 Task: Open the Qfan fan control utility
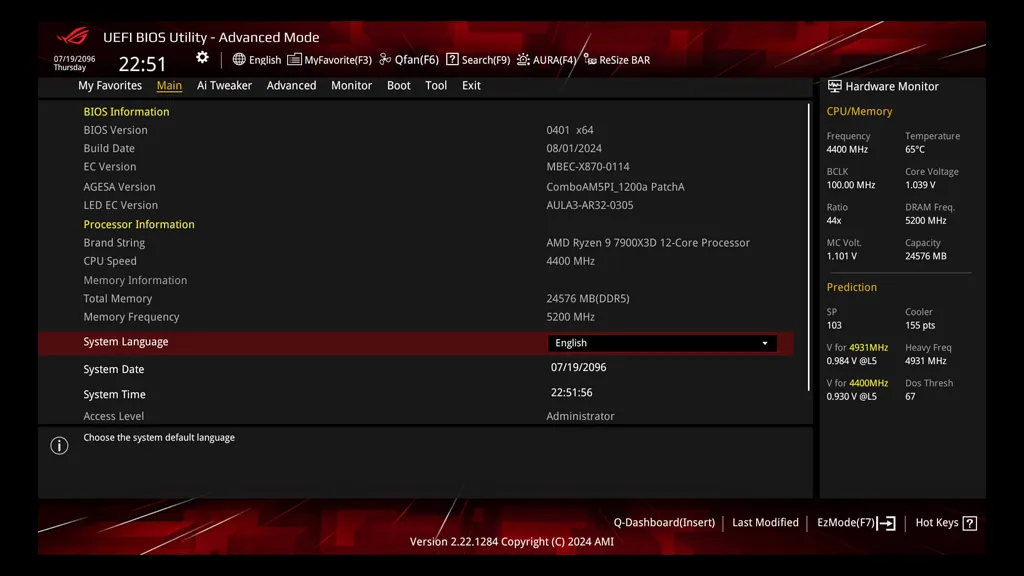click(409, 59)
